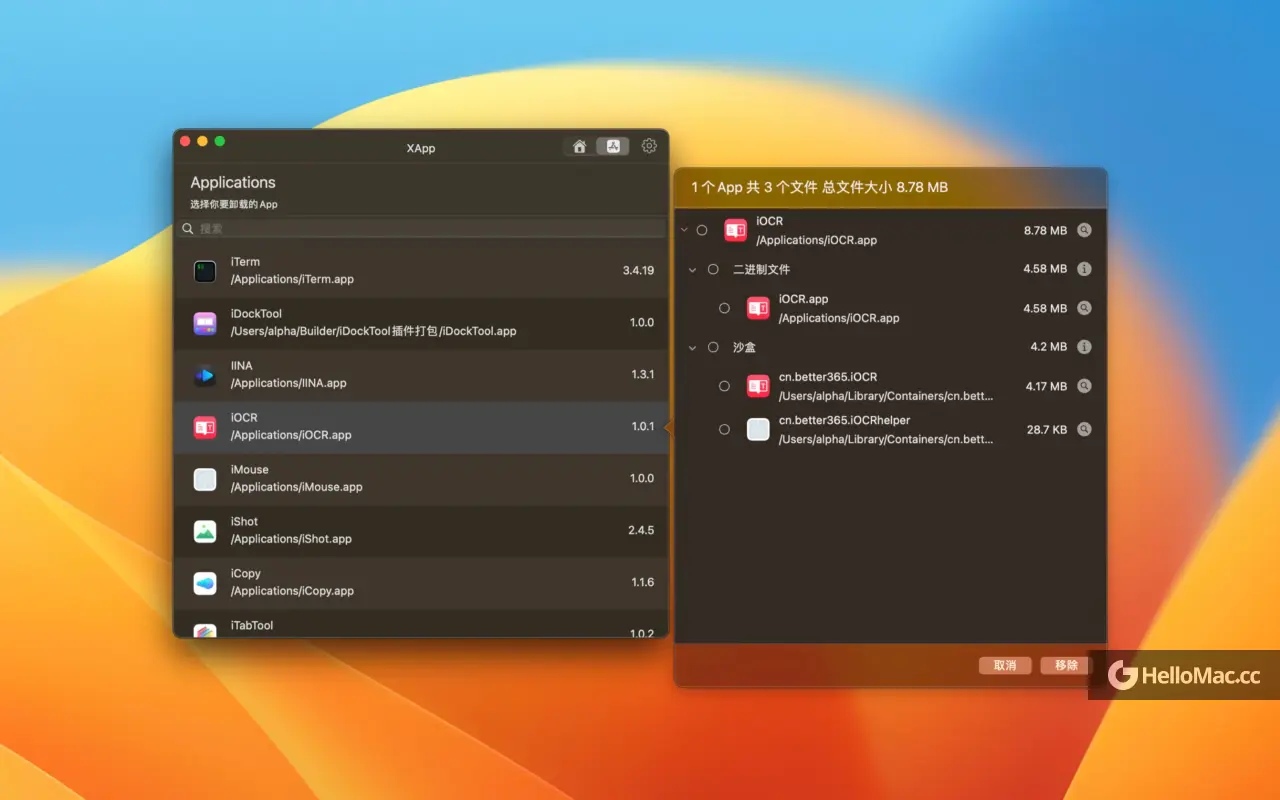Reveal cn.better365.iOCR magnifier icon
The height and width of the screenshot is (800, 1280).
[x=1085, y=386]
